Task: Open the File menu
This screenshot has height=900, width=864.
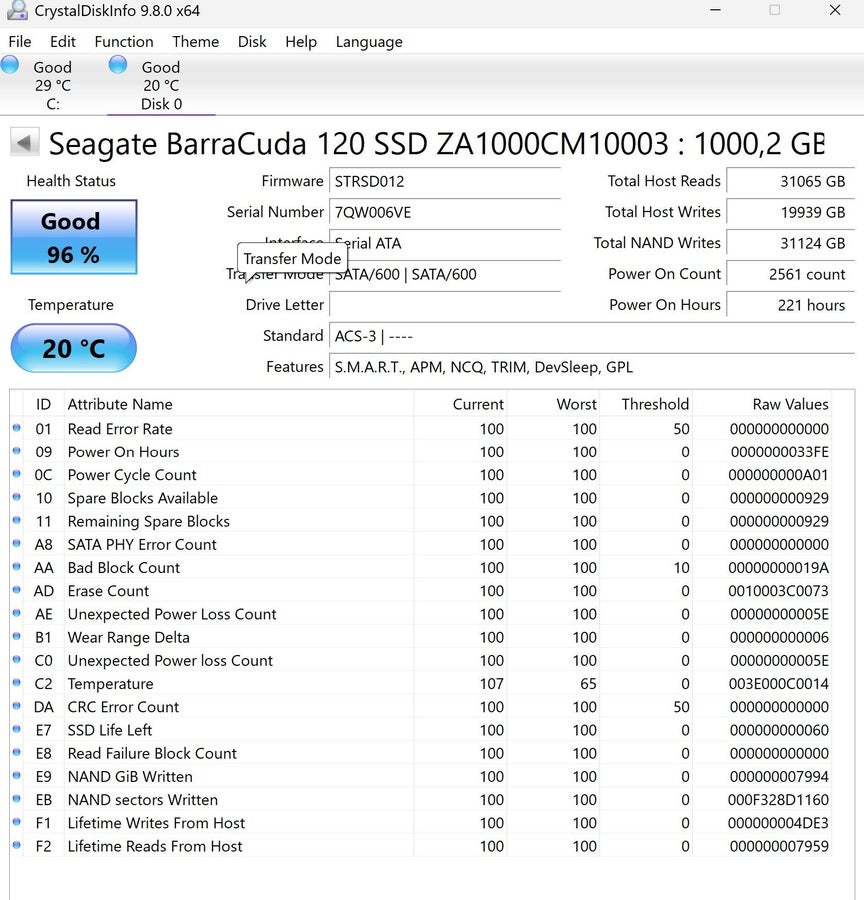Action: (x=20, y=42)
